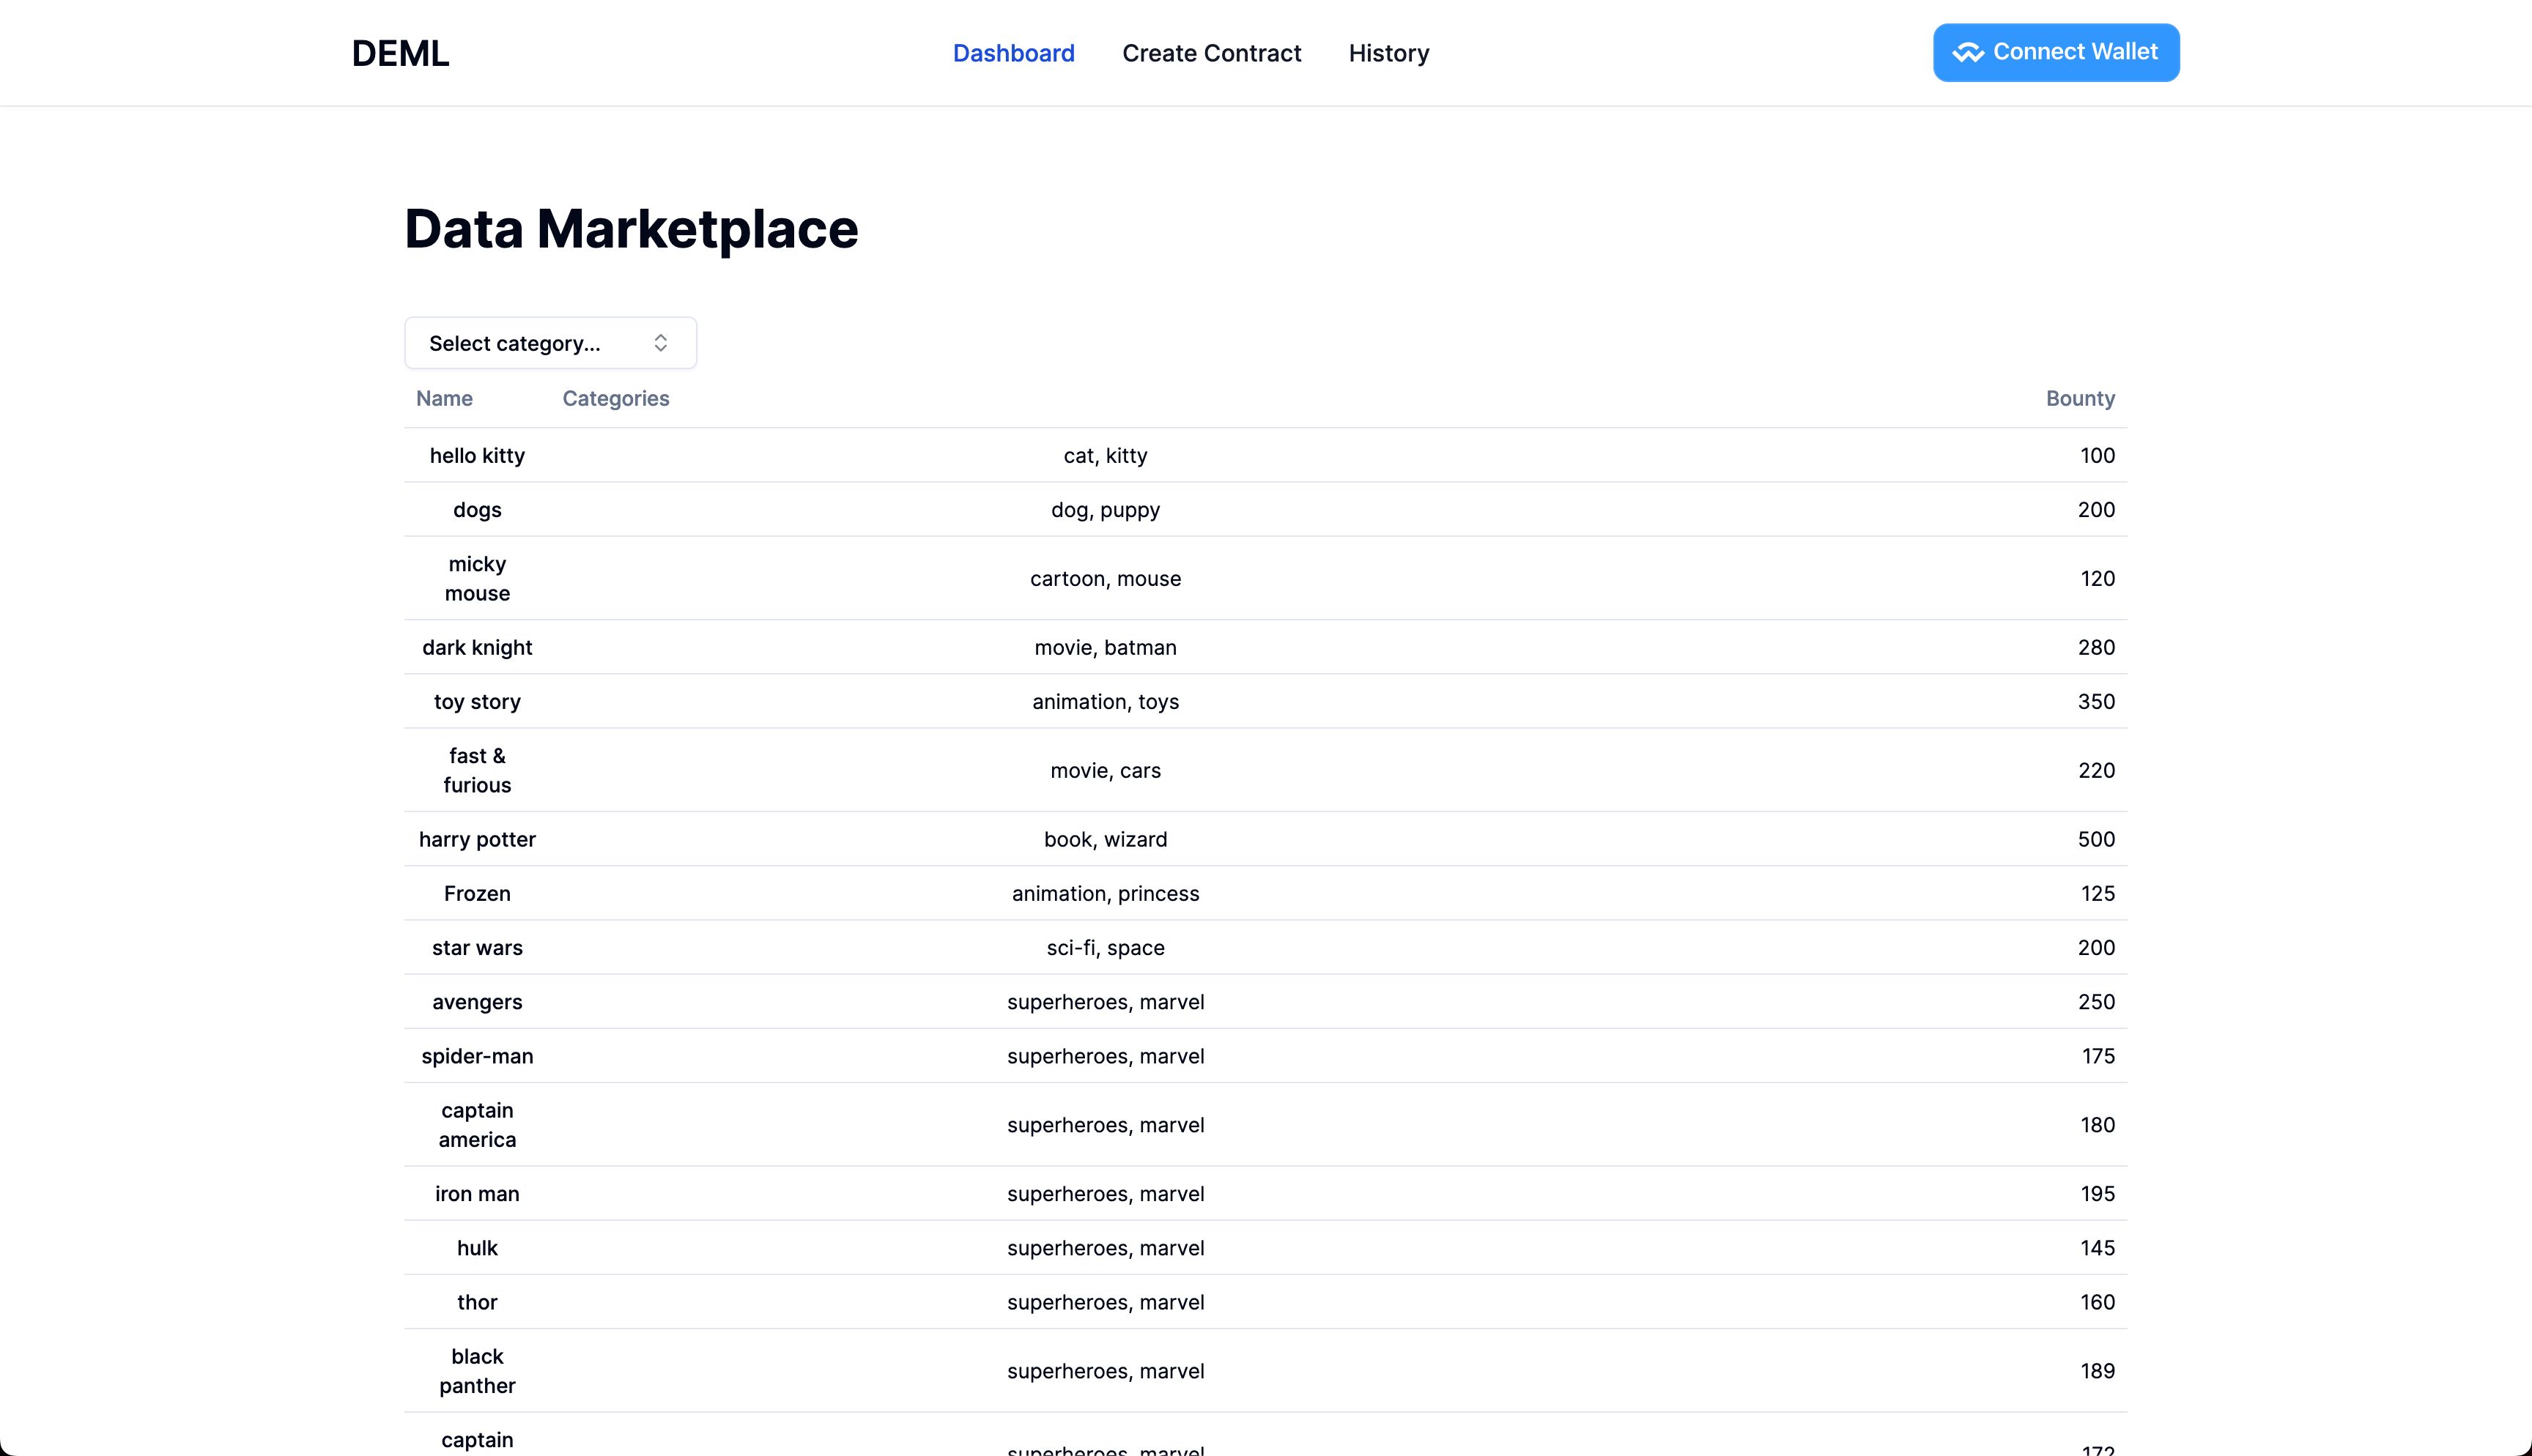Click the Name column header
This screenshot has height=1456, width=2532.
(444, 398)
